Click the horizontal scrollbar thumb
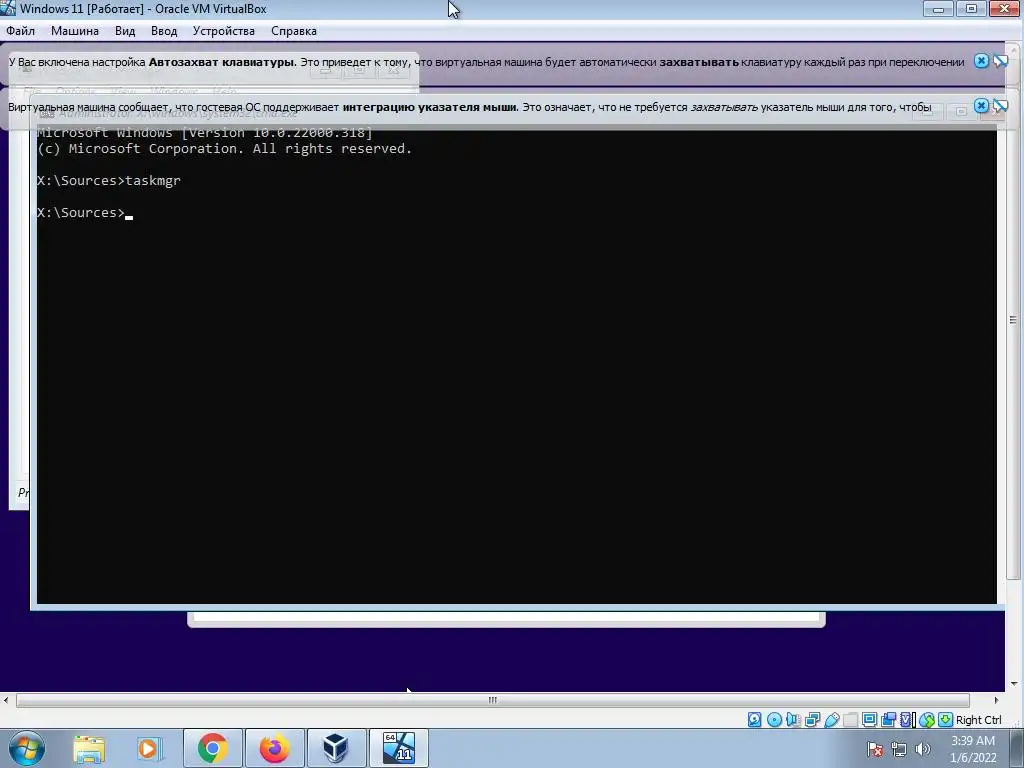 coord(492,700)
